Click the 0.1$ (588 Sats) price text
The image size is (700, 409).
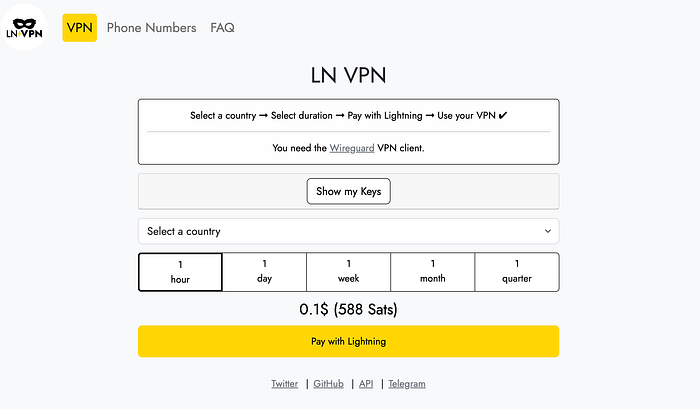click(348, 309)
